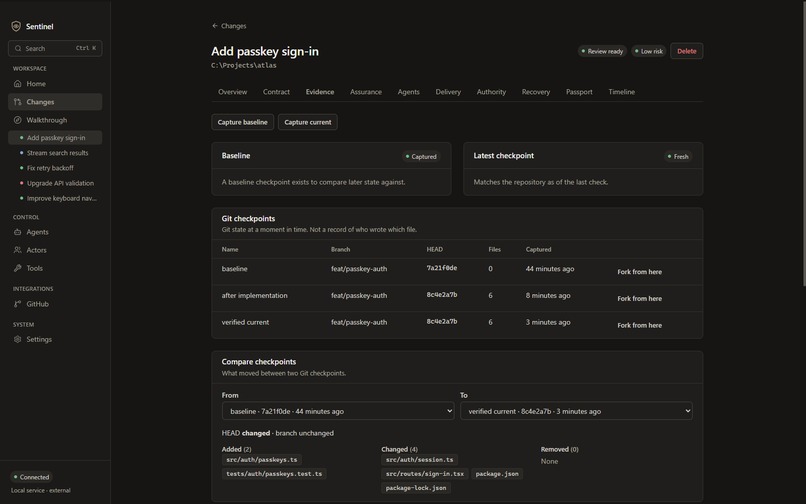Click the Changes branch icon
Screen dimensions: 806x504
coord(17,102)
